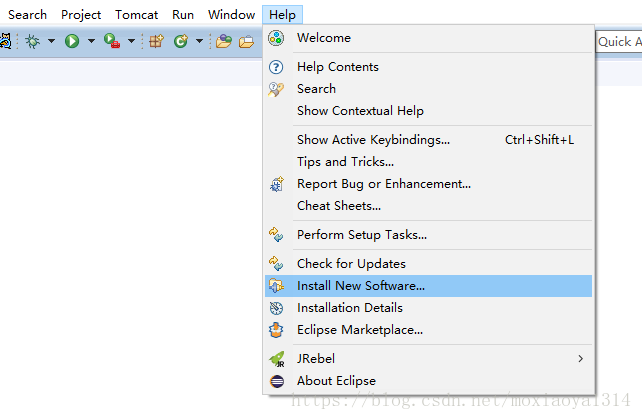This screenshot has height=420, width=642.
Task: Click the New Java Class toolbar icon
Action: [x=181, y=41]
